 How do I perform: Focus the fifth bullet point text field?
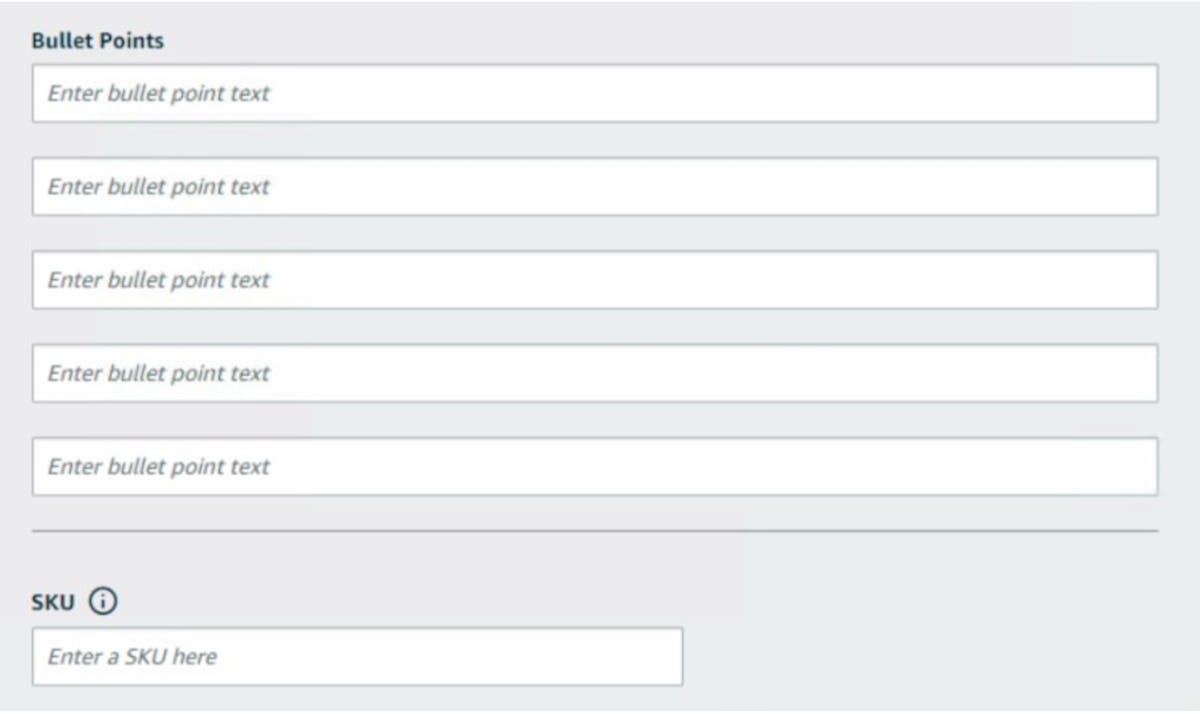click(595, 466)
